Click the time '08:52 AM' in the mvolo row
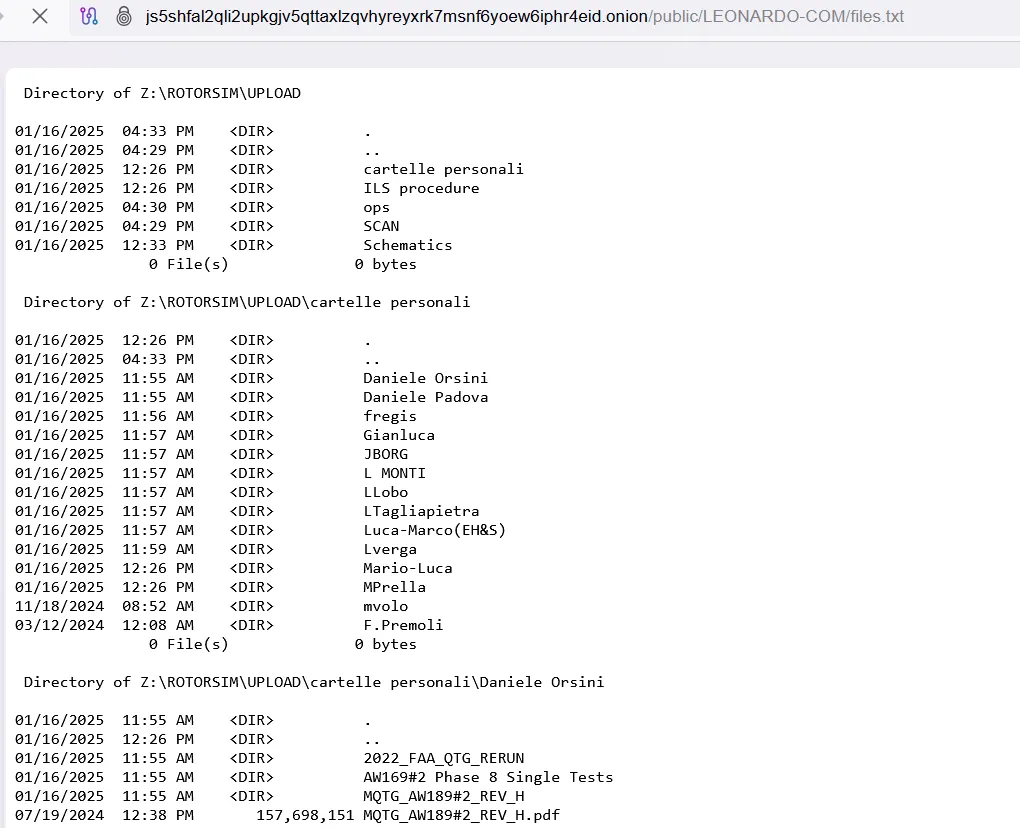The width and height of the screenshot is (1020, 828). click(158, 606)
